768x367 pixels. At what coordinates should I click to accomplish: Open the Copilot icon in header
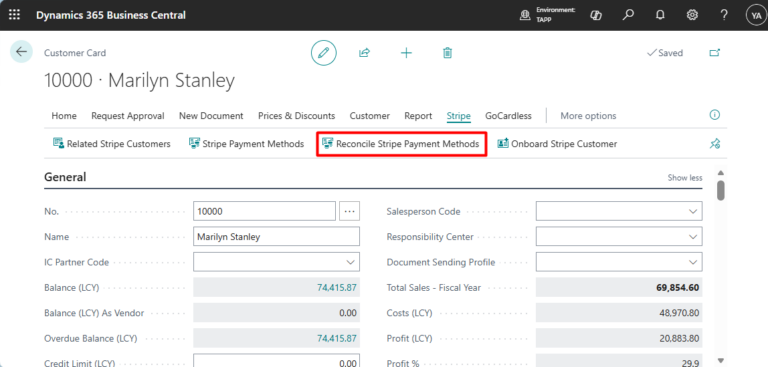pyautogui.click(x=596, y=15)
